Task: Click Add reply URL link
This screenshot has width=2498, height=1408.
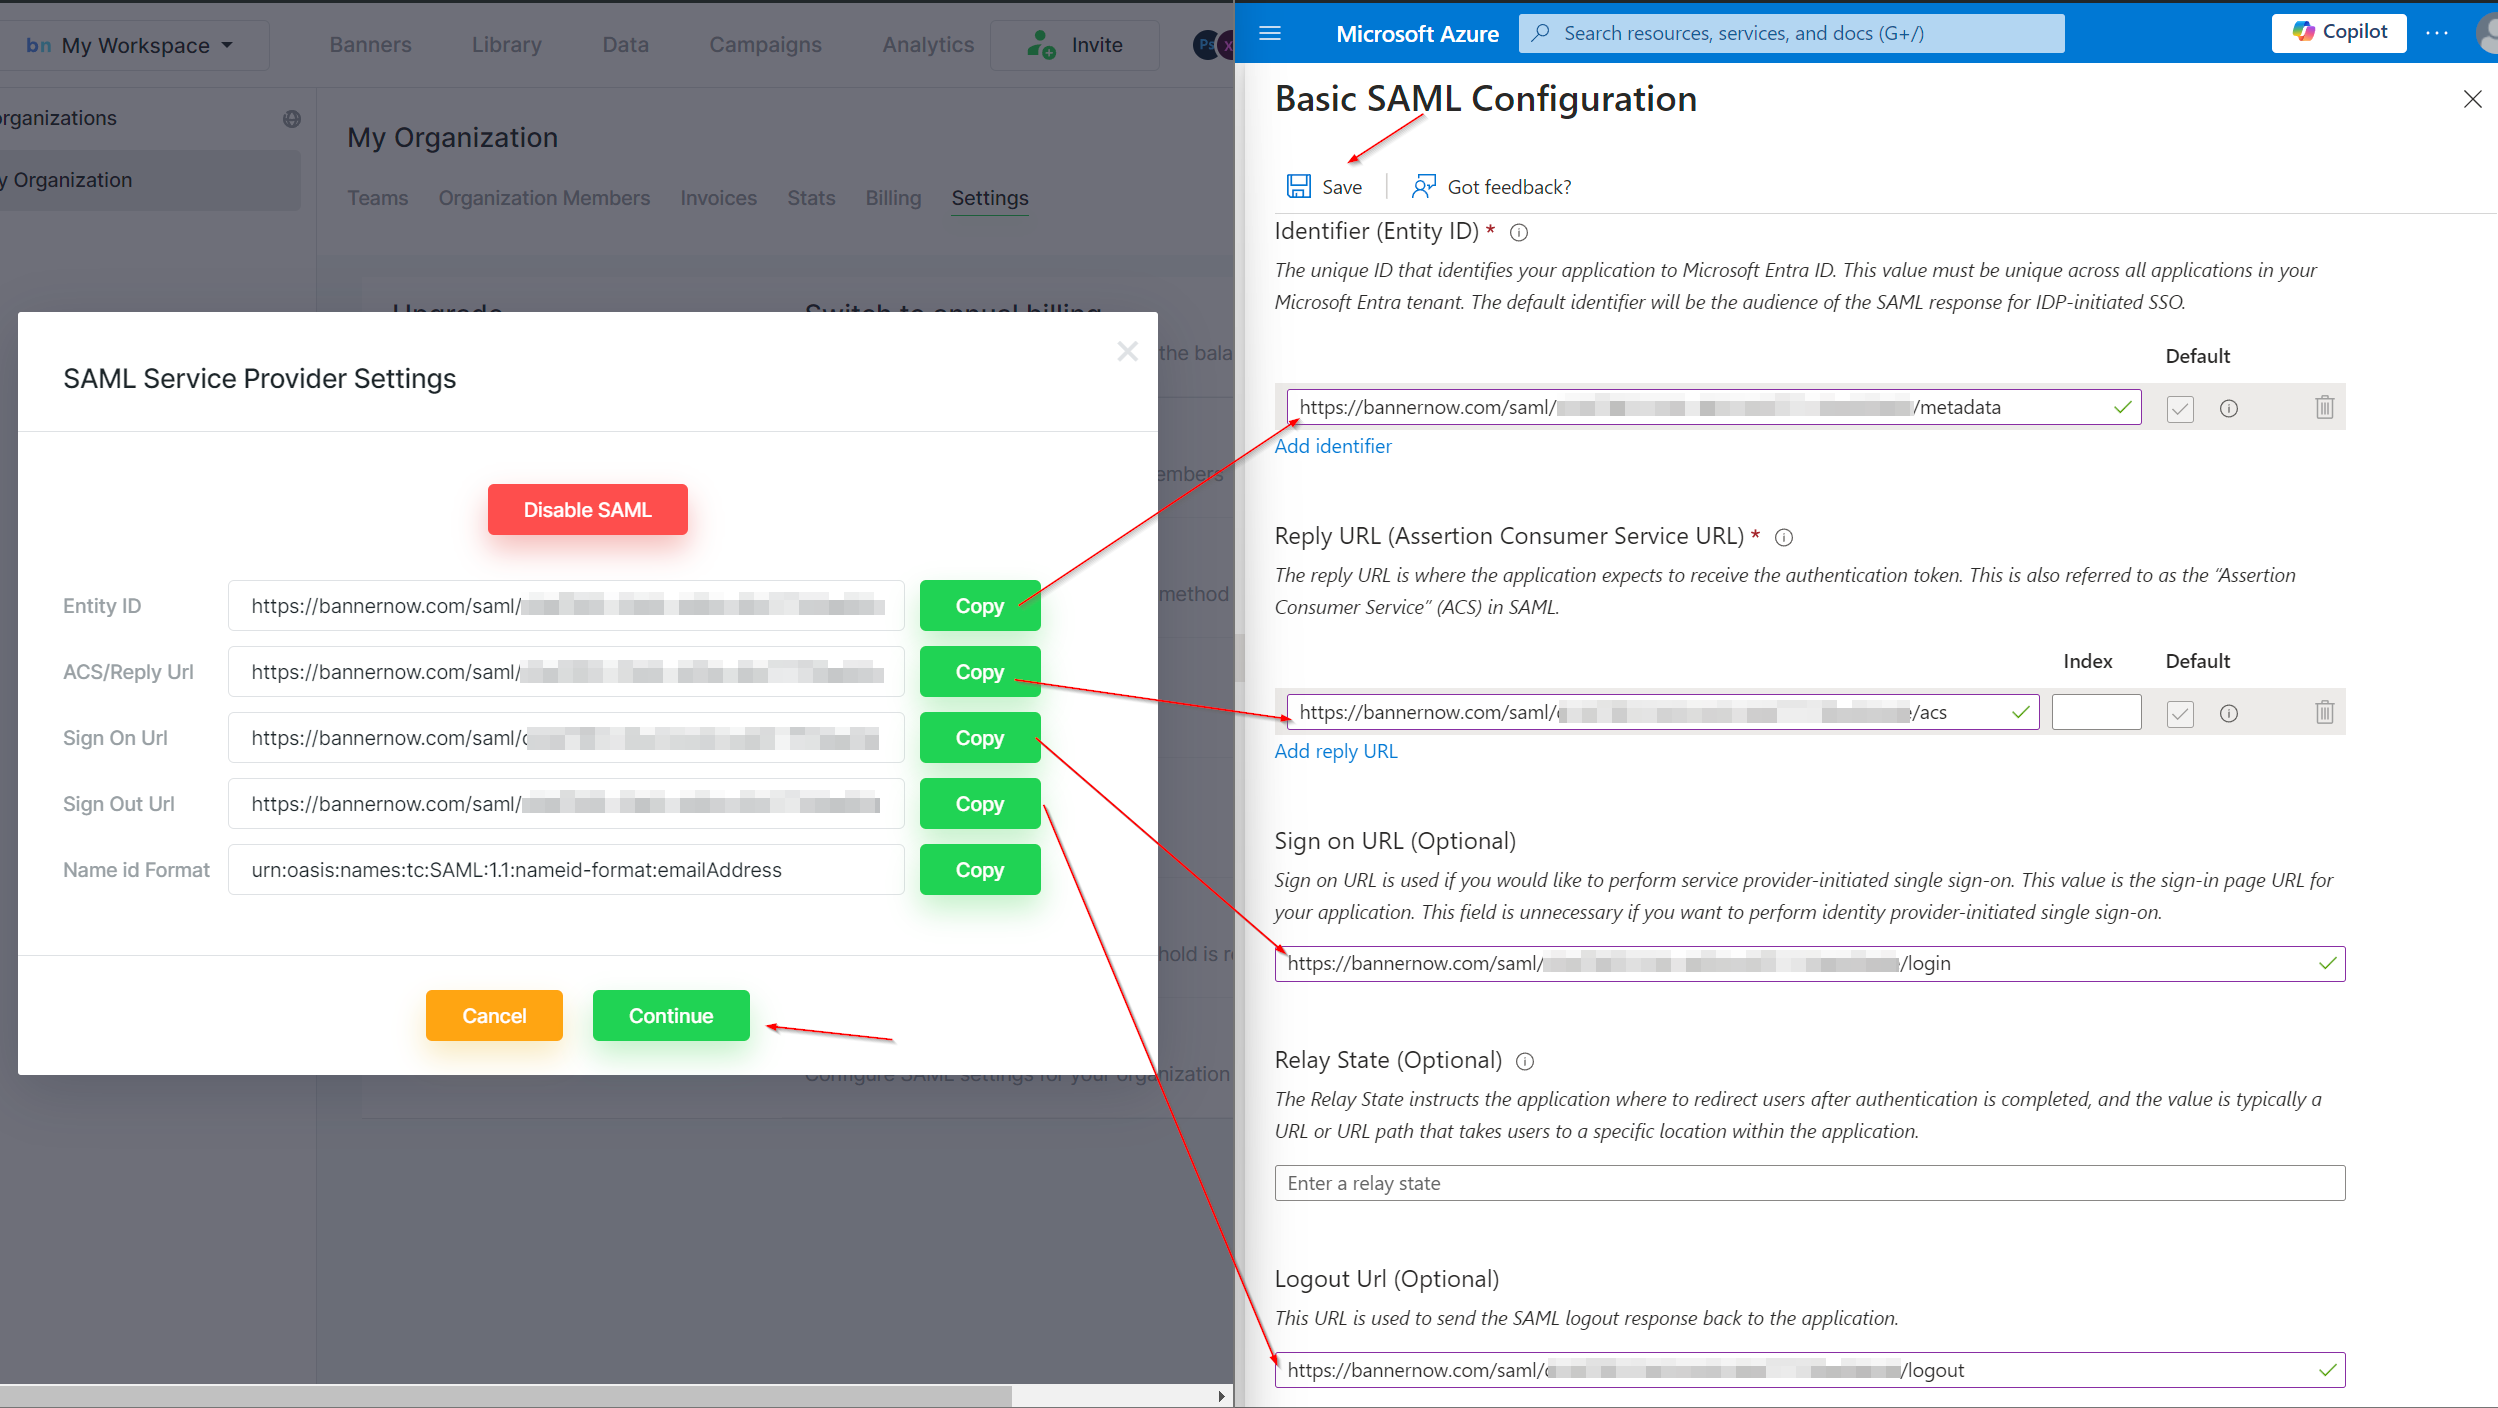Action: tap(1336, 751)
